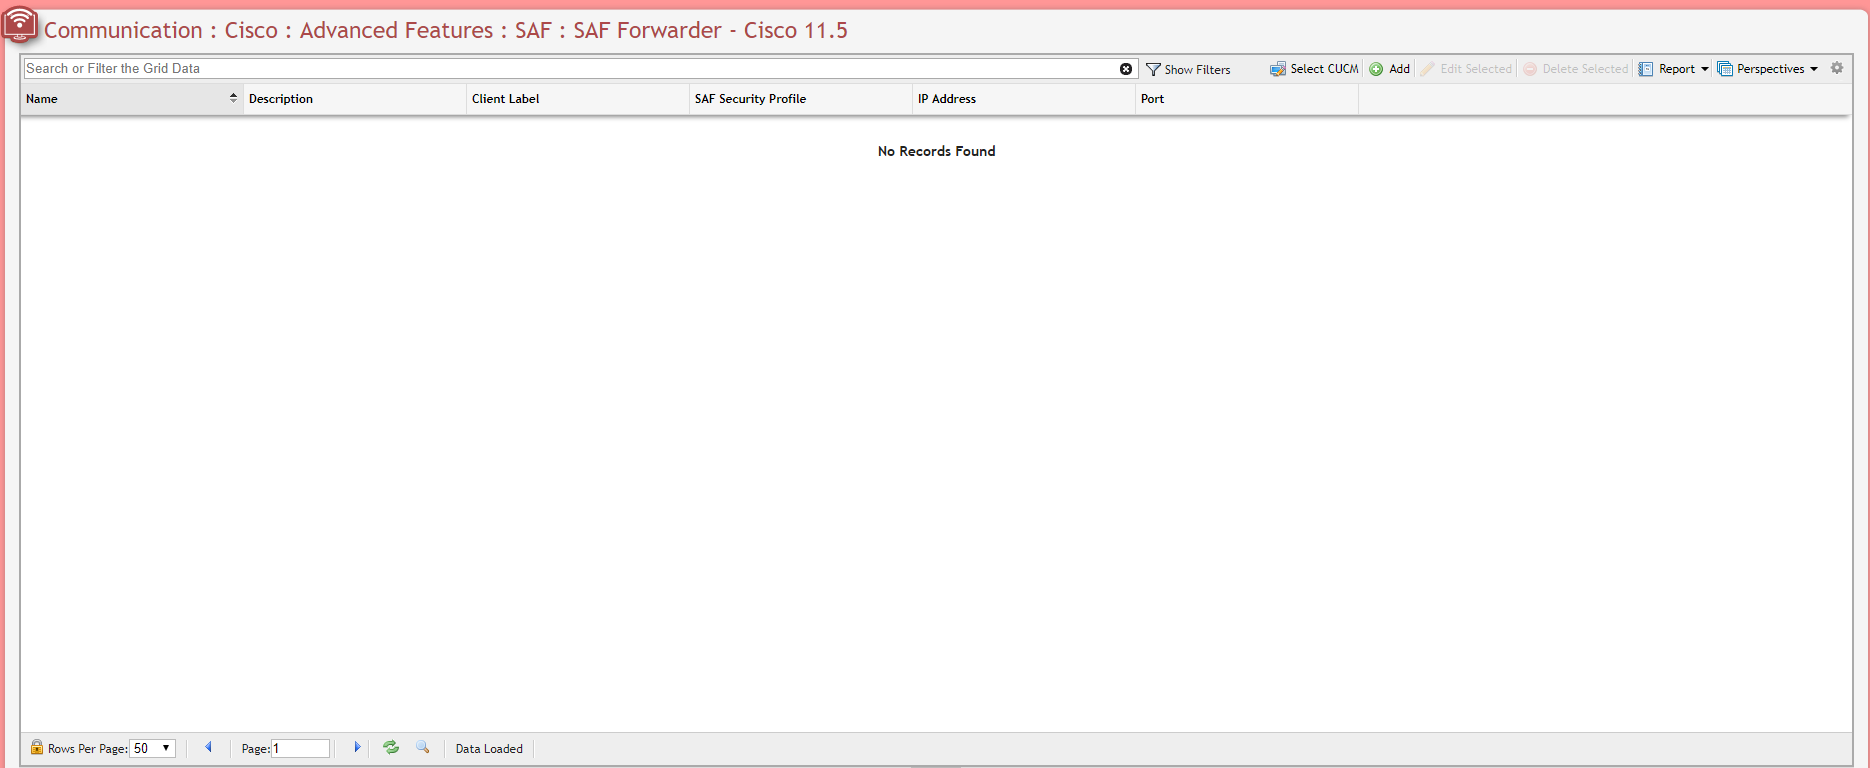Click the Description column header

pos(281,99)
